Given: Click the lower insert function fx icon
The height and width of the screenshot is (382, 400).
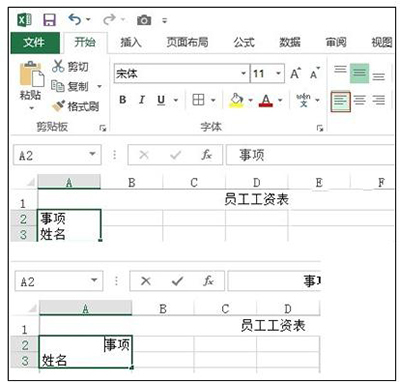Looking at the screenshot, I should coord(208,281).
